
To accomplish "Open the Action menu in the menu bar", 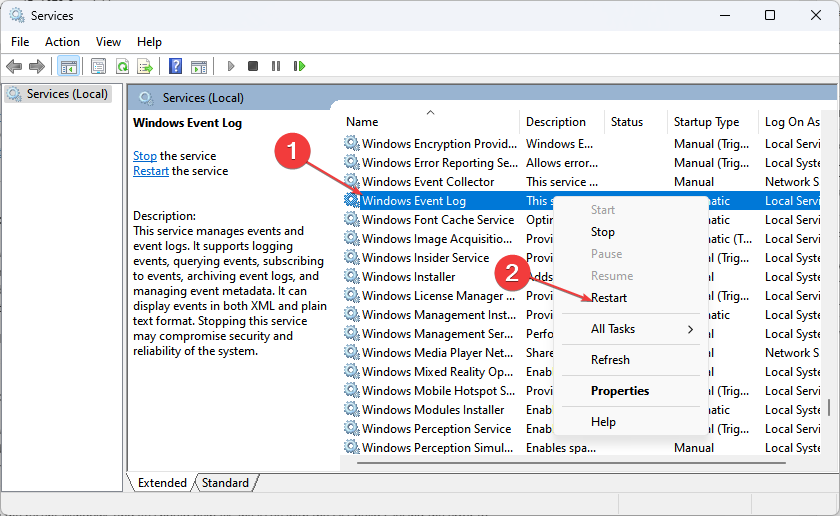I will pyautogui.click(x=62, y=41).
